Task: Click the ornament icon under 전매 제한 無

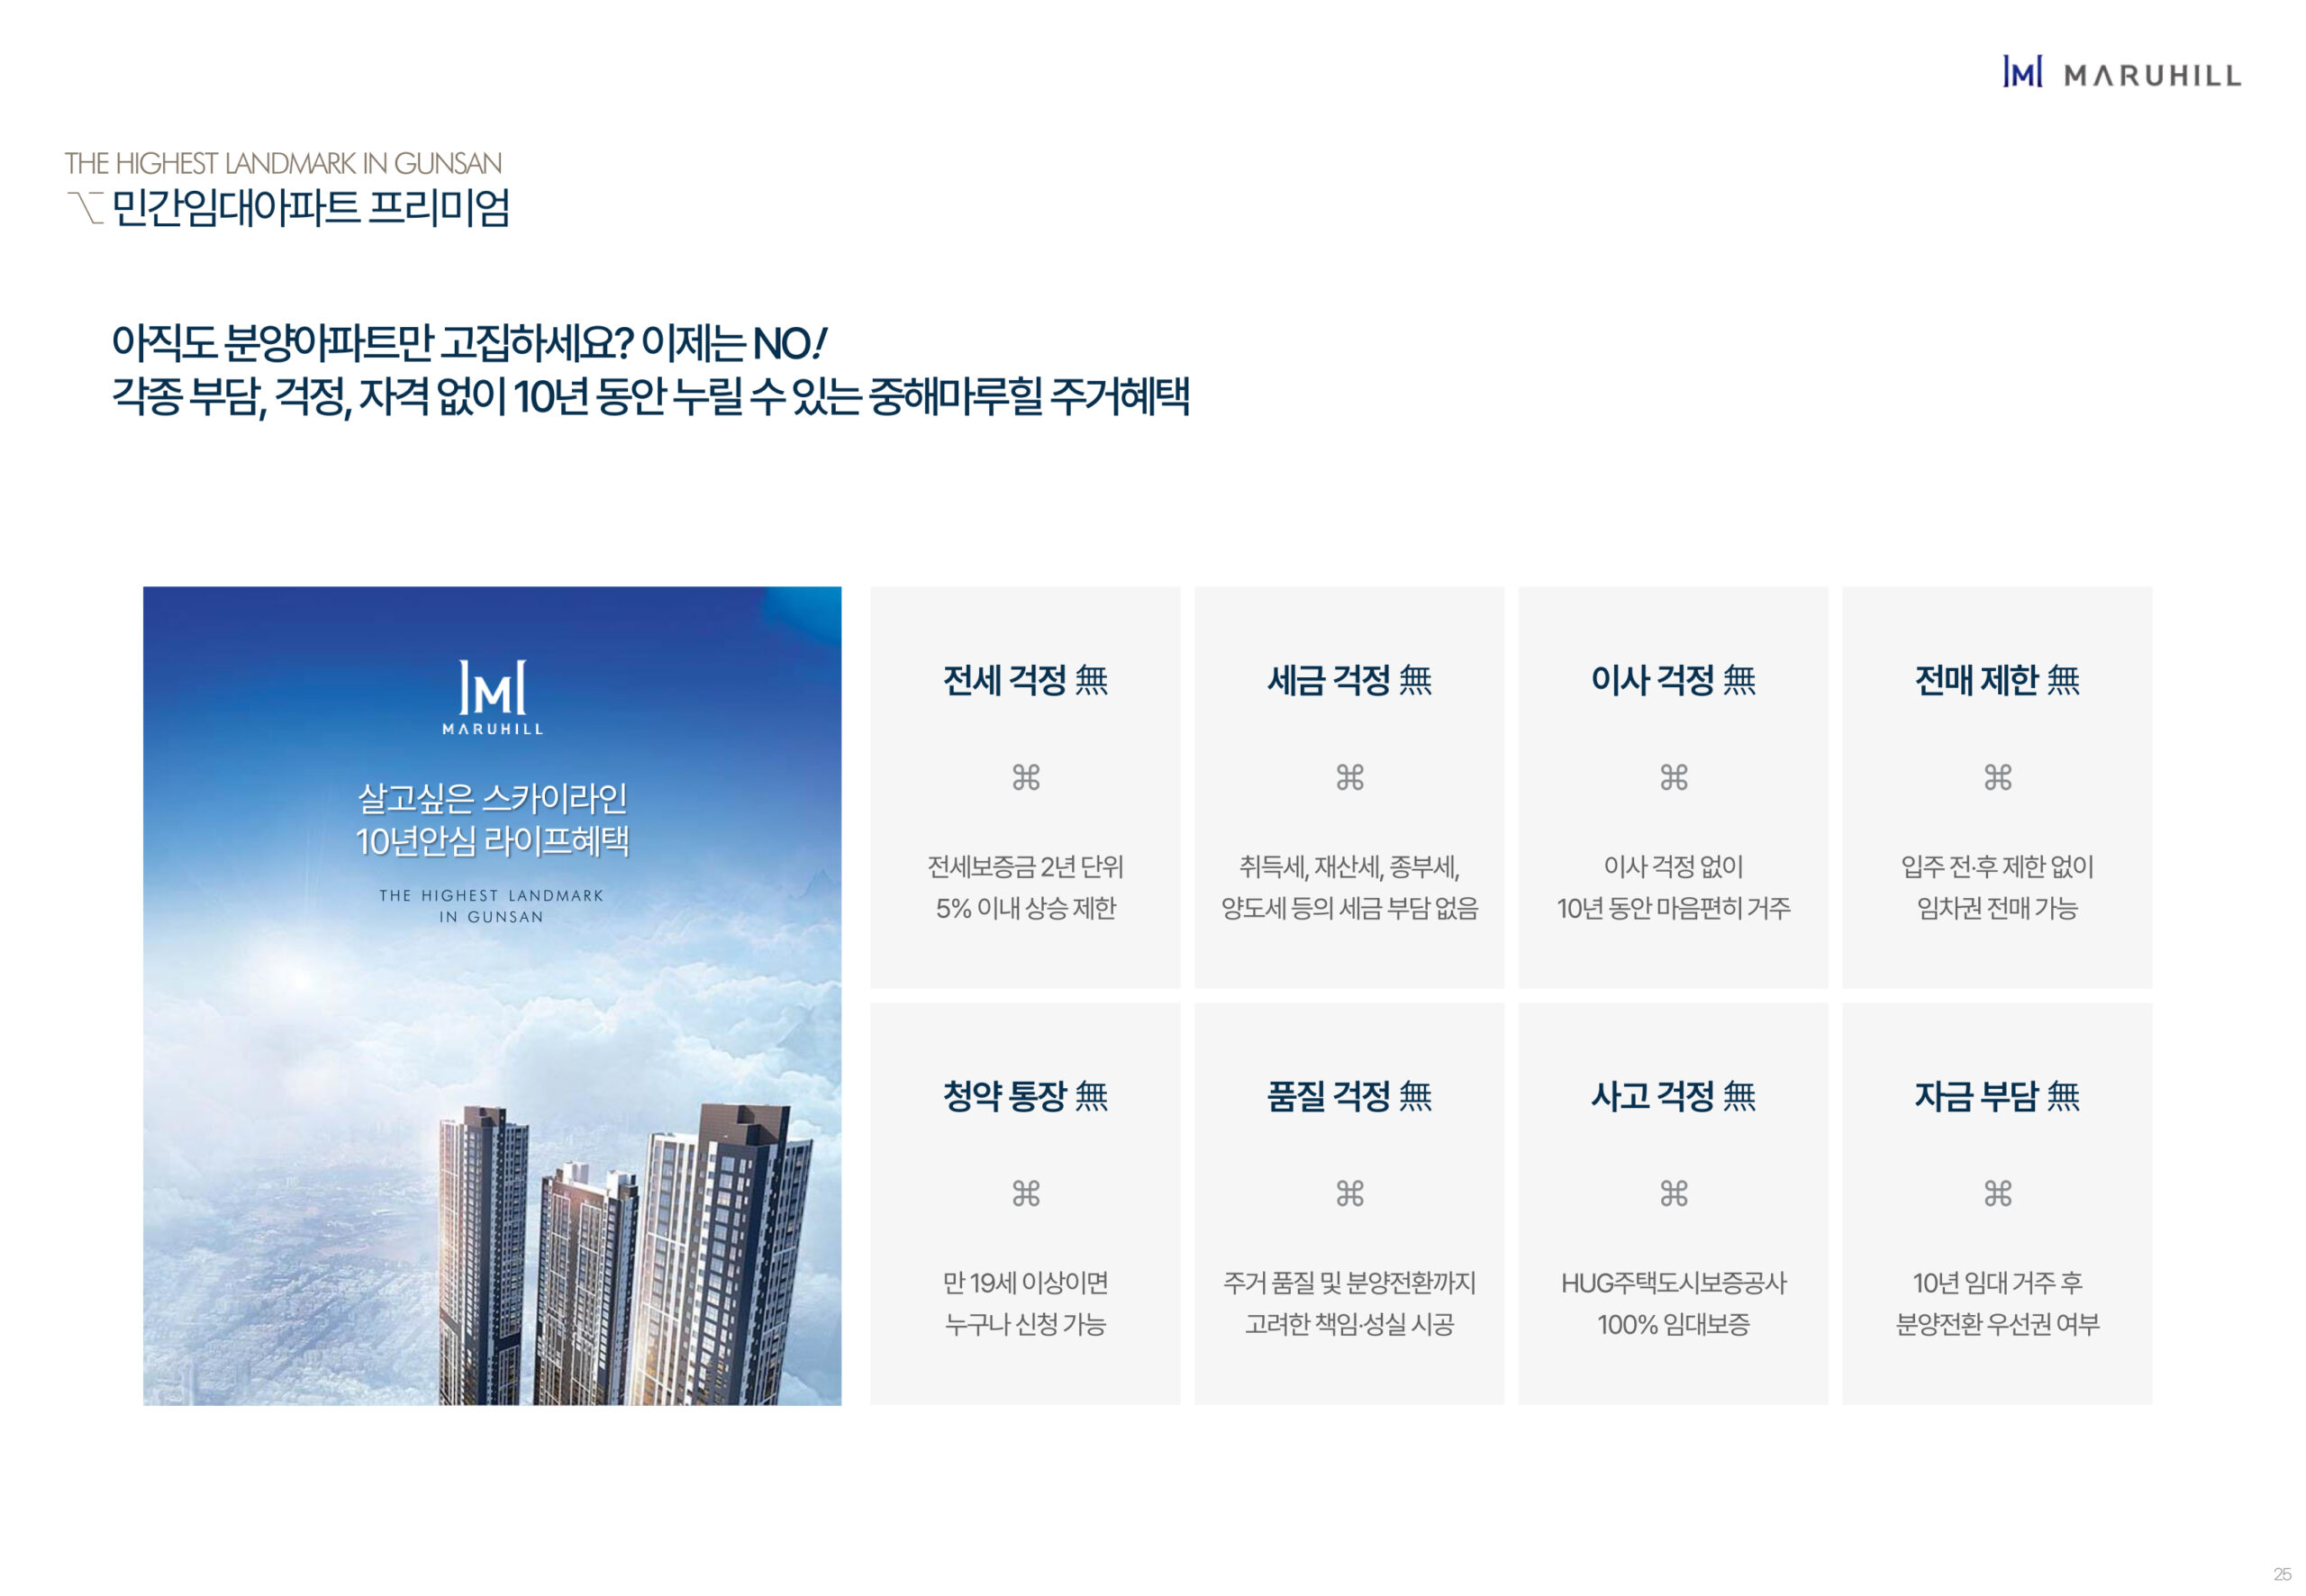Action: pyautogui.click(x=1997, y=777)
